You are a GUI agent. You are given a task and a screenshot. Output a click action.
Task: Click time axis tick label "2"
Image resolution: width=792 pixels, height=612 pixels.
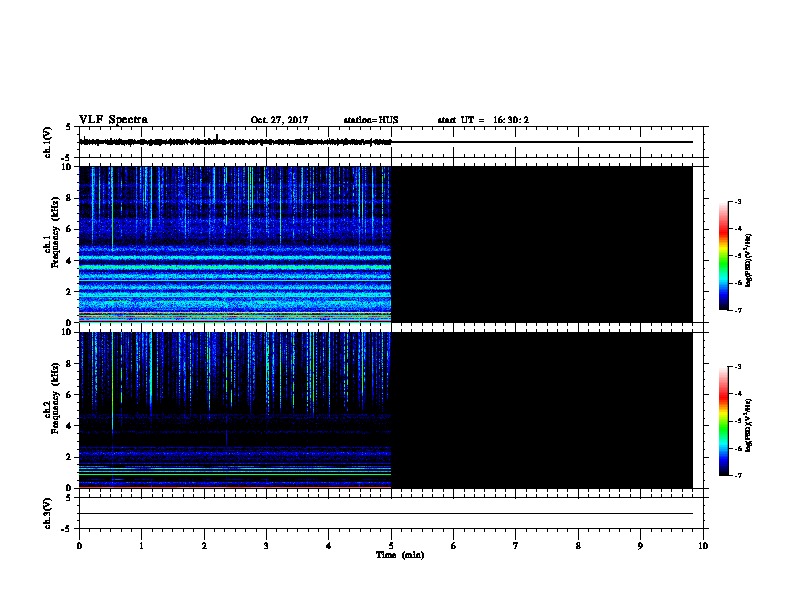point(204,546)
